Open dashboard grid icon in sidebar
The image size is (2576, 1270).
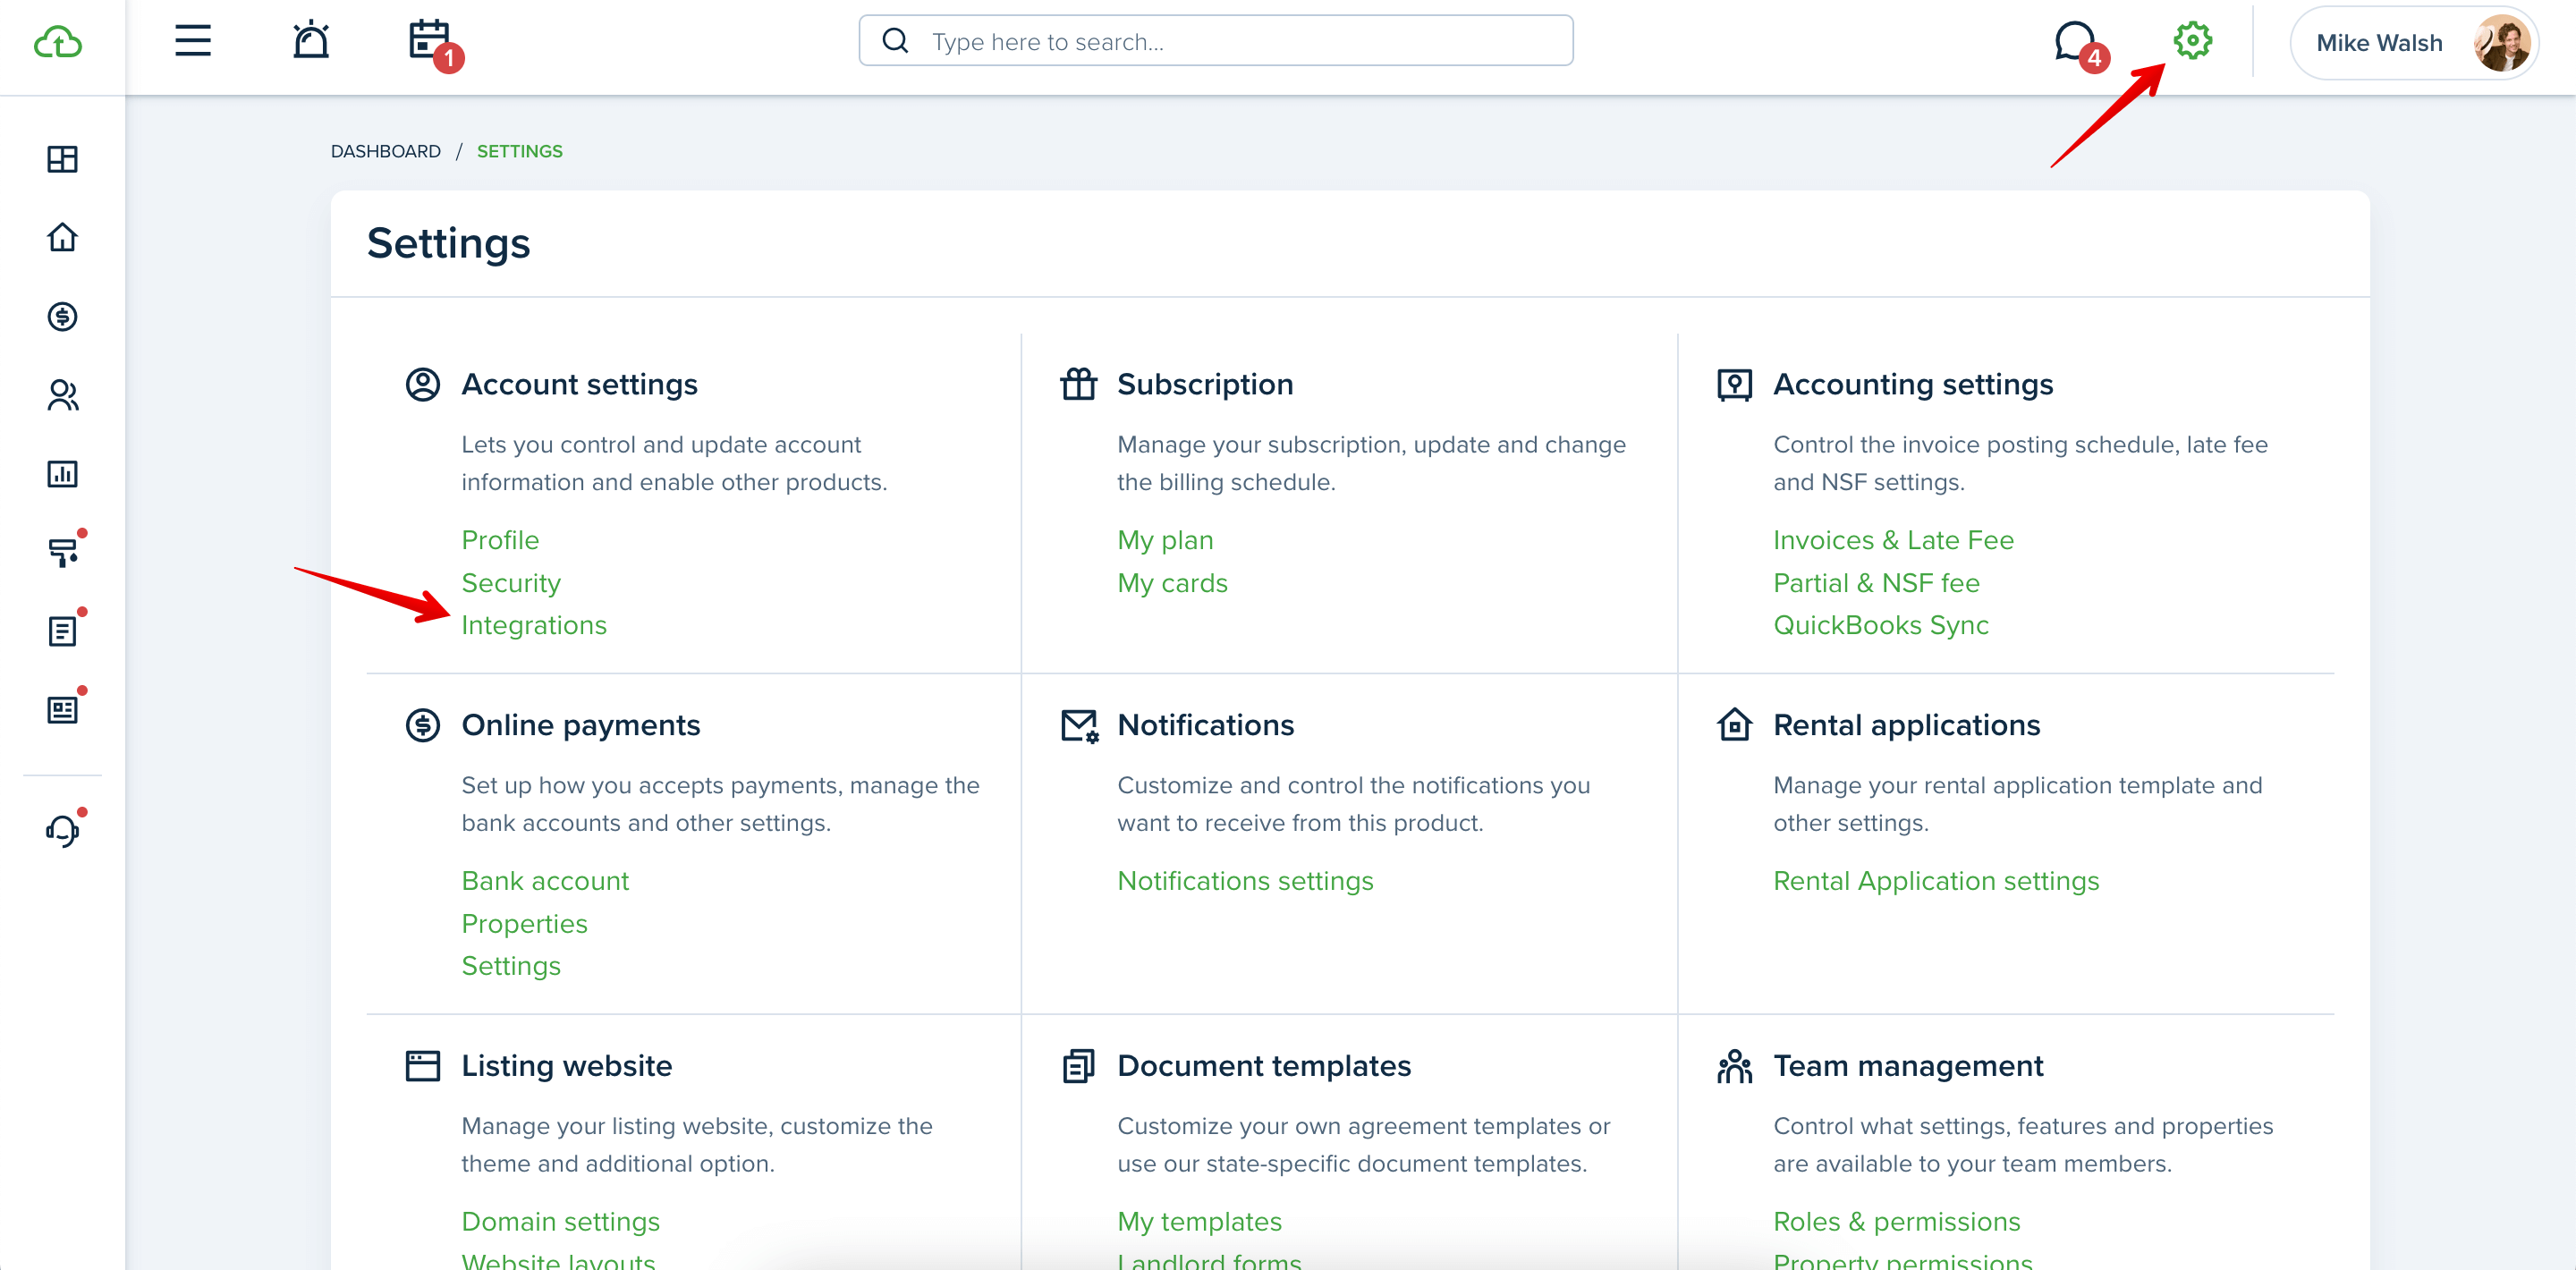[62, 159]
